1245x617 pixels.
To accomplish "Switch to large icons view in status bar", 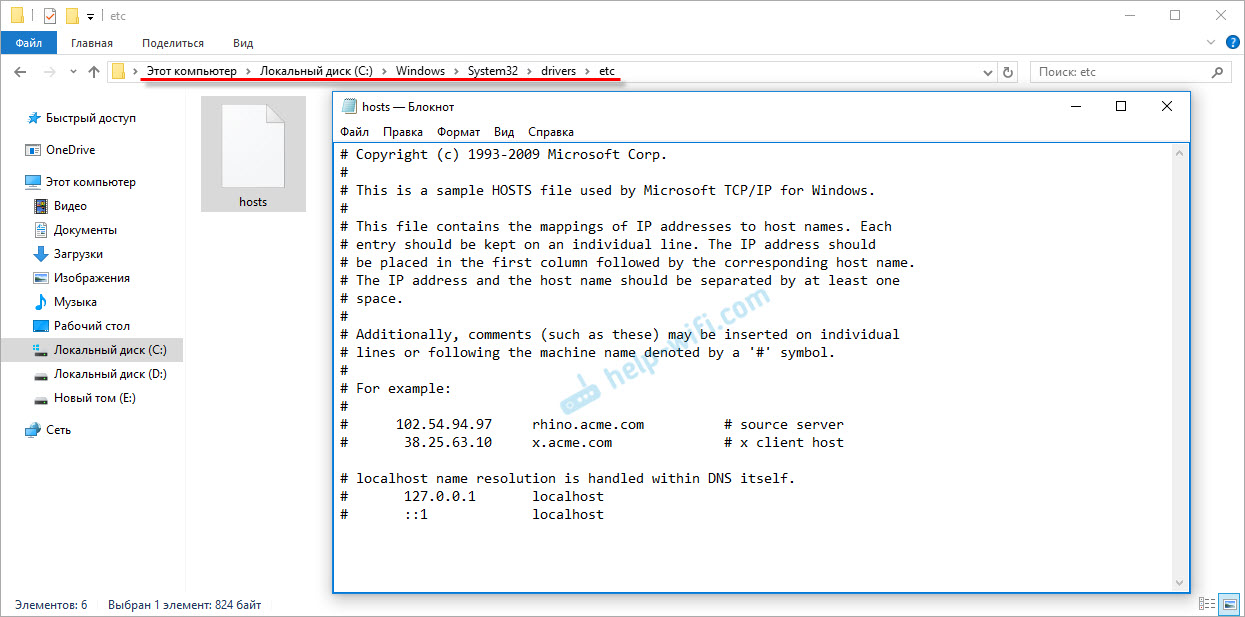I will pos(1228,605).
